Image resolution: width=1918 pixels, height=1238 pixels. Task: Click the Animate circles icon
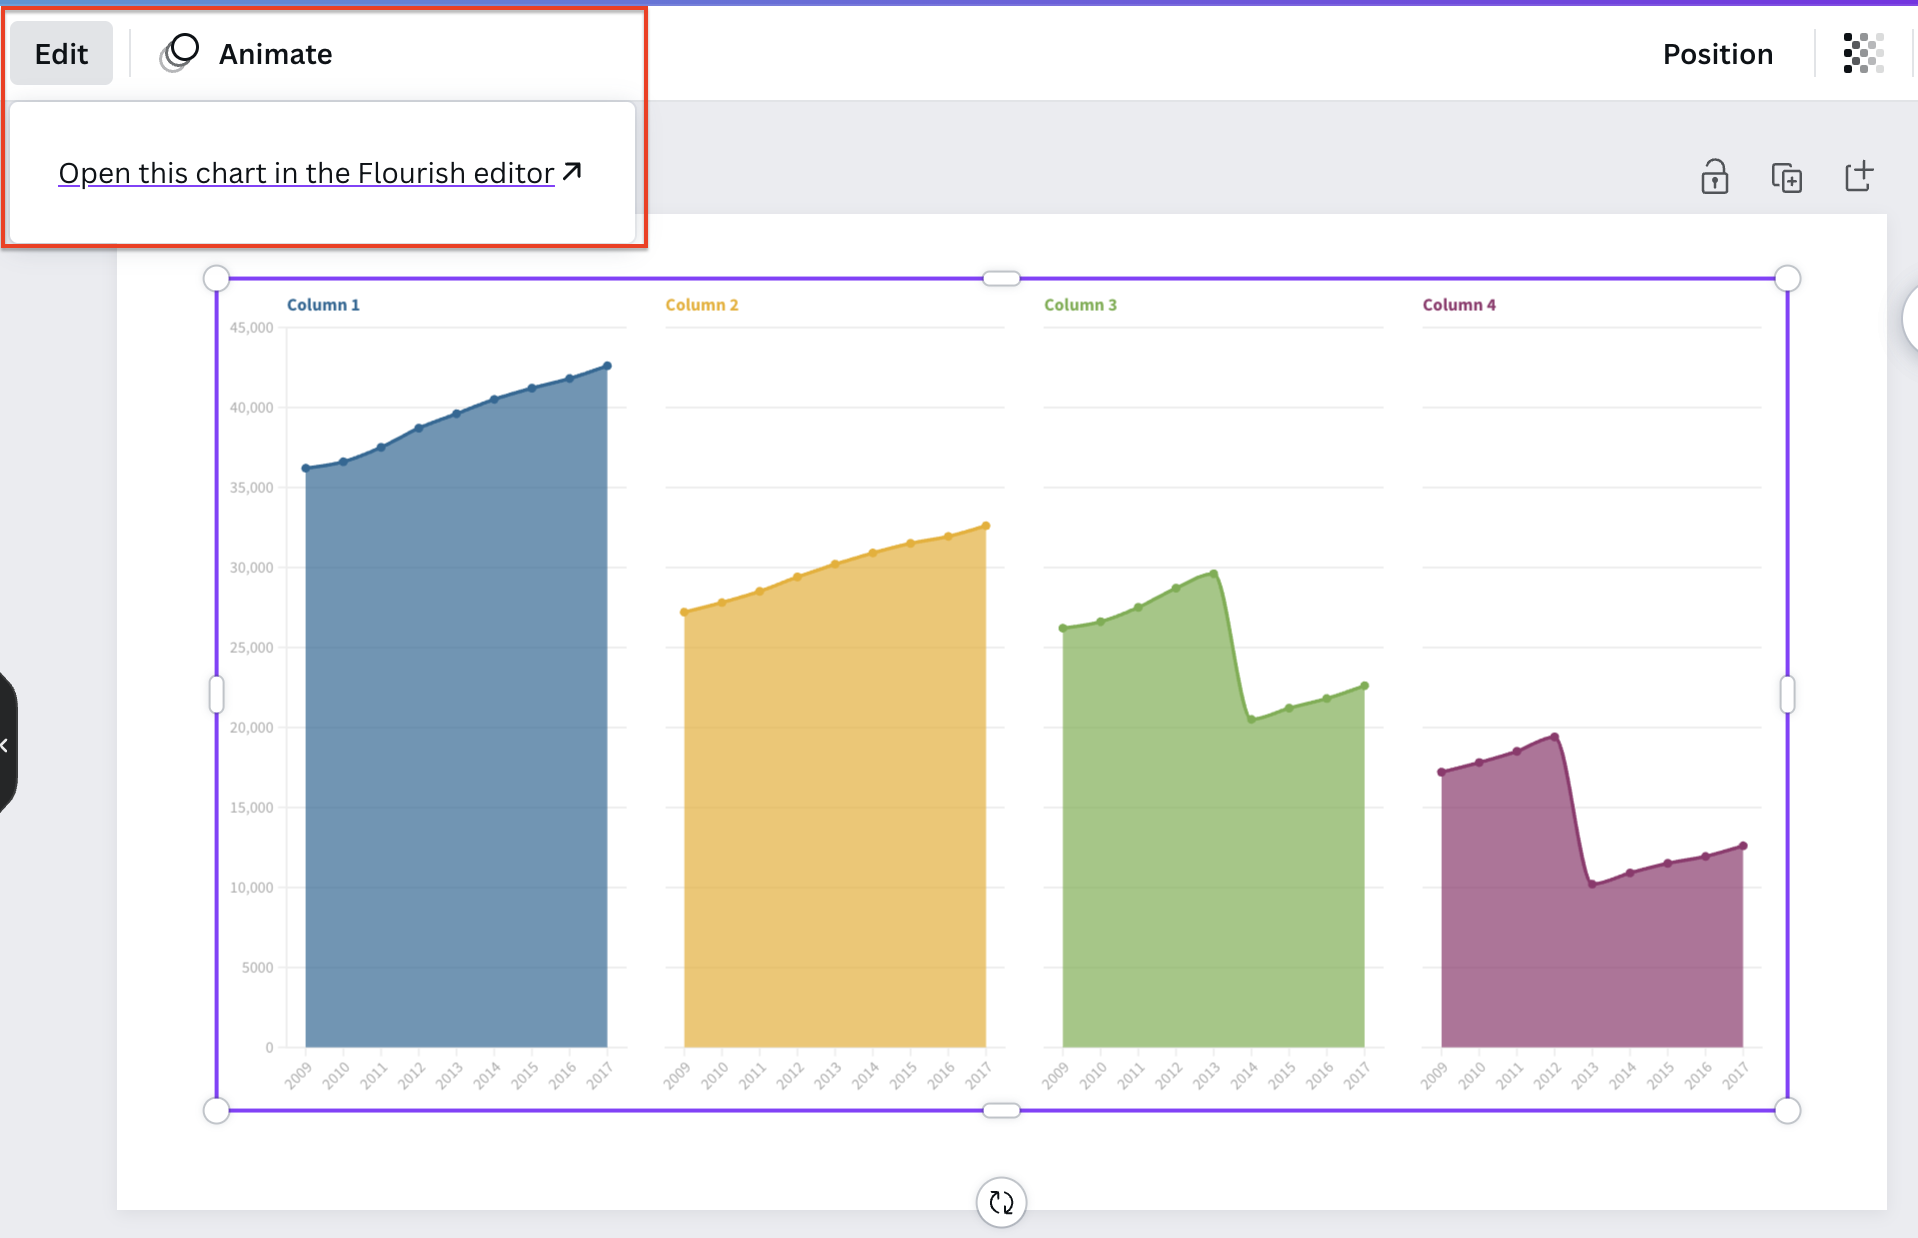[x=180, y=53]
